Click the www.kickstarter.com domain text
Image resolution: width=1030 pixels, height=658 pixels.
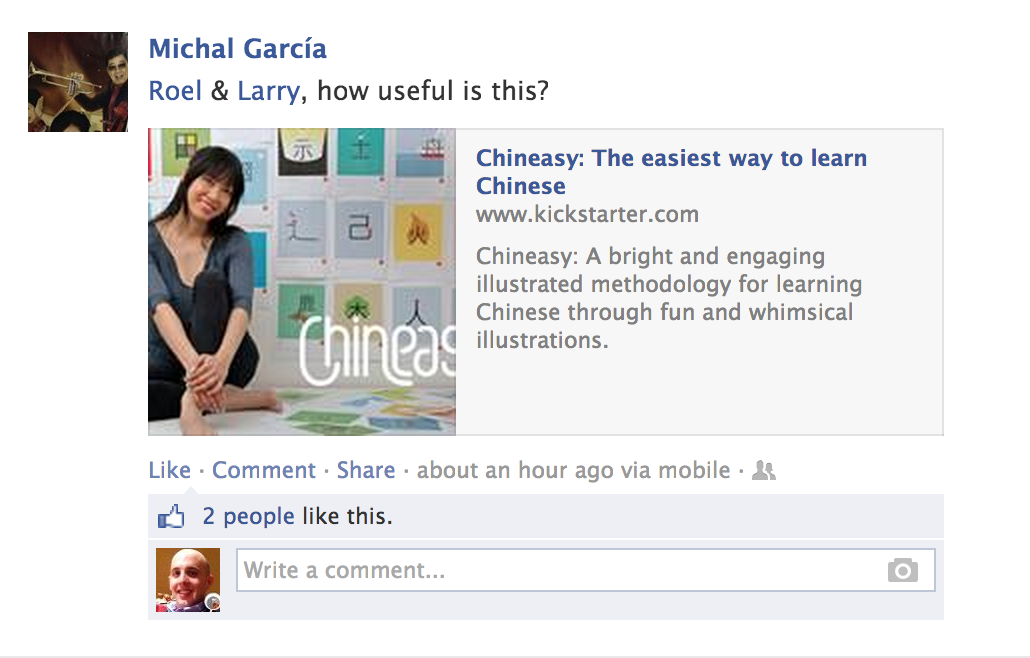(587, 214)
